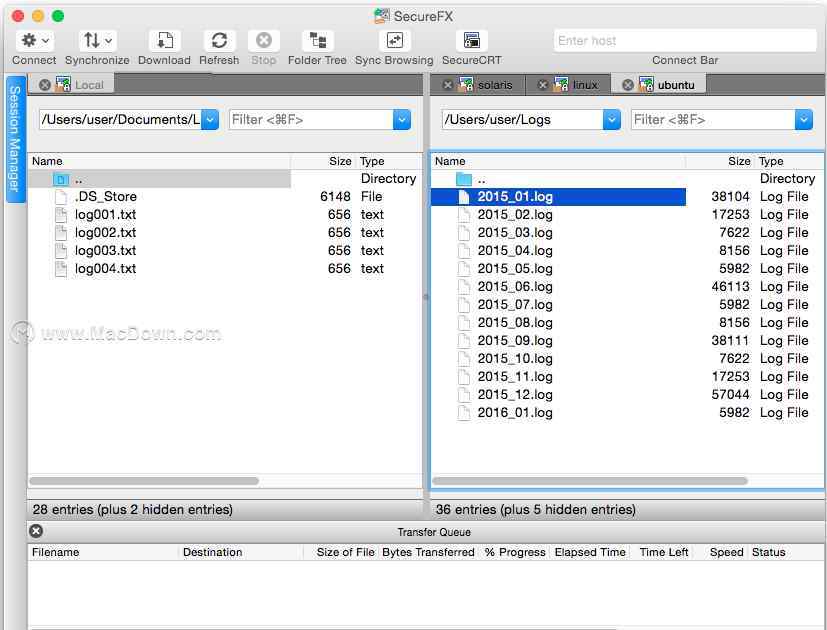This screenshot has height=630, width=827.
Task: Expand the local path dropdown
Action: coord(210,120)
